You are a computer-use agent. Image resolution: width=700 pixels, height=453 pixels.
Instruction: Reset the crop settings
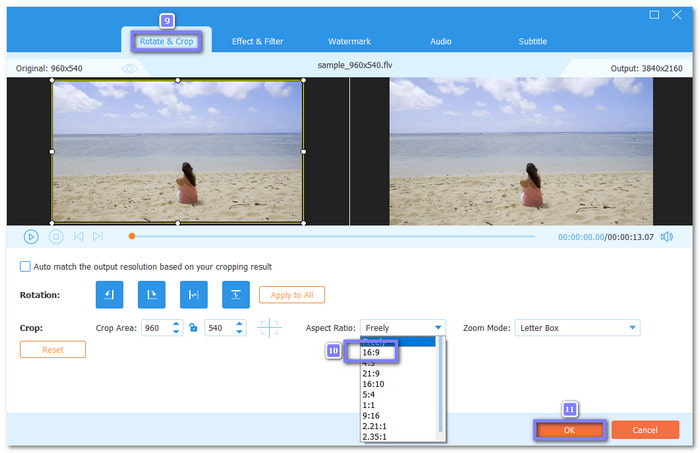[53, 349]
